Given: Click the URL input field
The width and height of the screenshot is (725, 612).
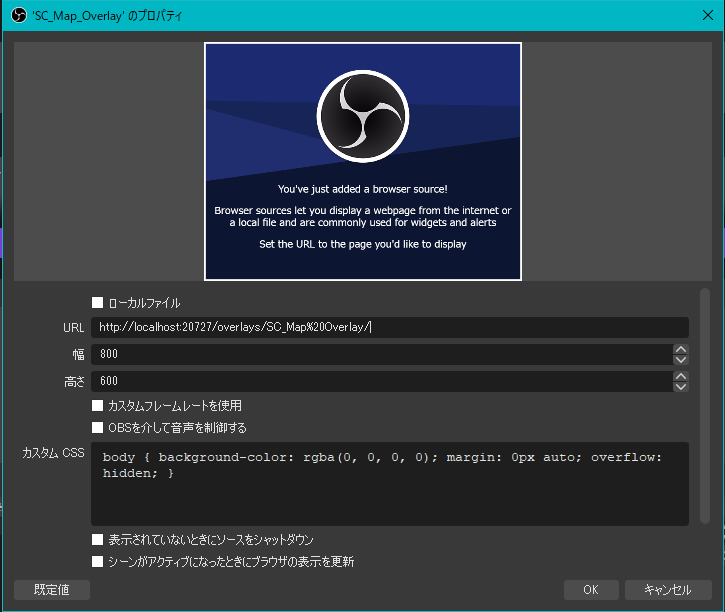Looking at the screenshot, I should click(x=390, y=327).
